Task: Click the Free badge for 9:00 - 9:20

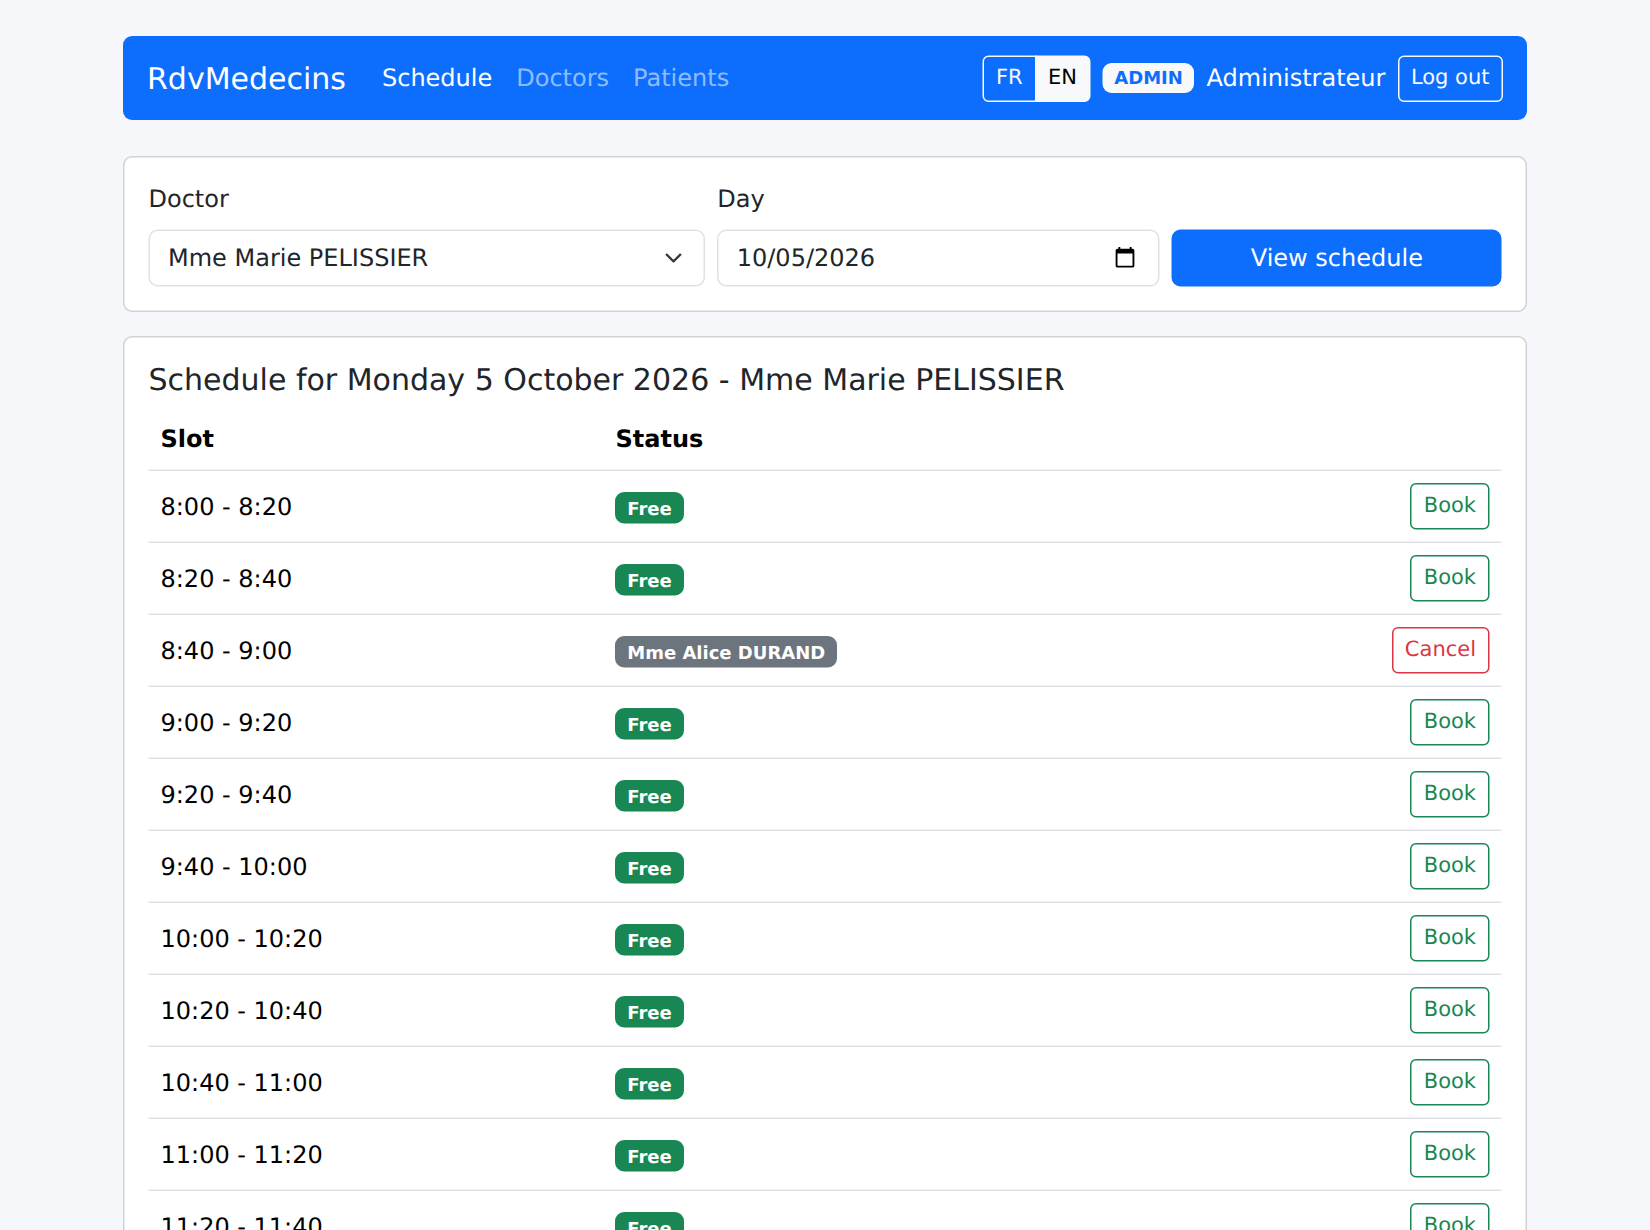Action: (649, 724)
